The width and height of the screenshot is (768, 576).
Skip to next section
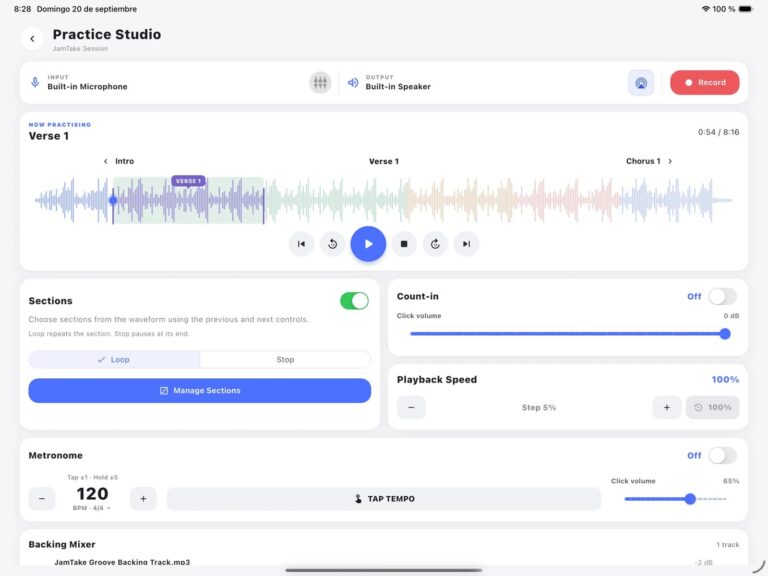click(466, 244)
